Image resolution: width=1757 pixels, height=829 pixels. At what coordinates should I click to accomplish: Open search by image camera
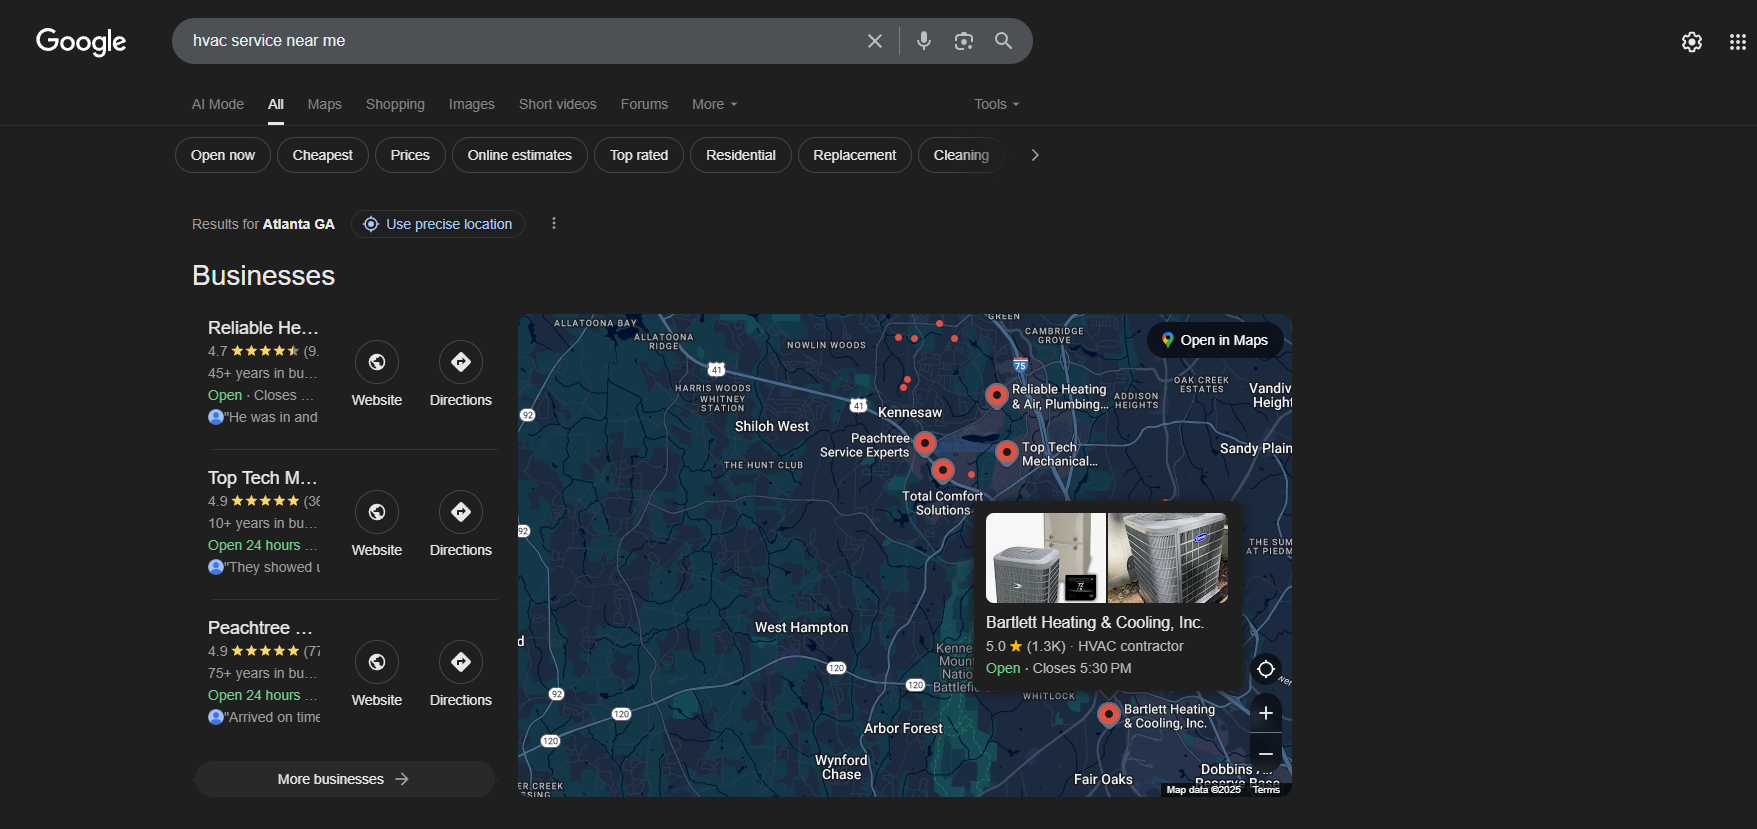point(964,41)
